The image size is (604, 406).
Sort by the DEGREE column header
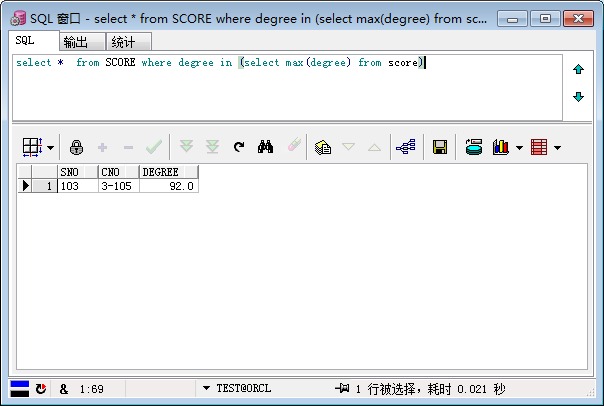(x=169, y=172)
